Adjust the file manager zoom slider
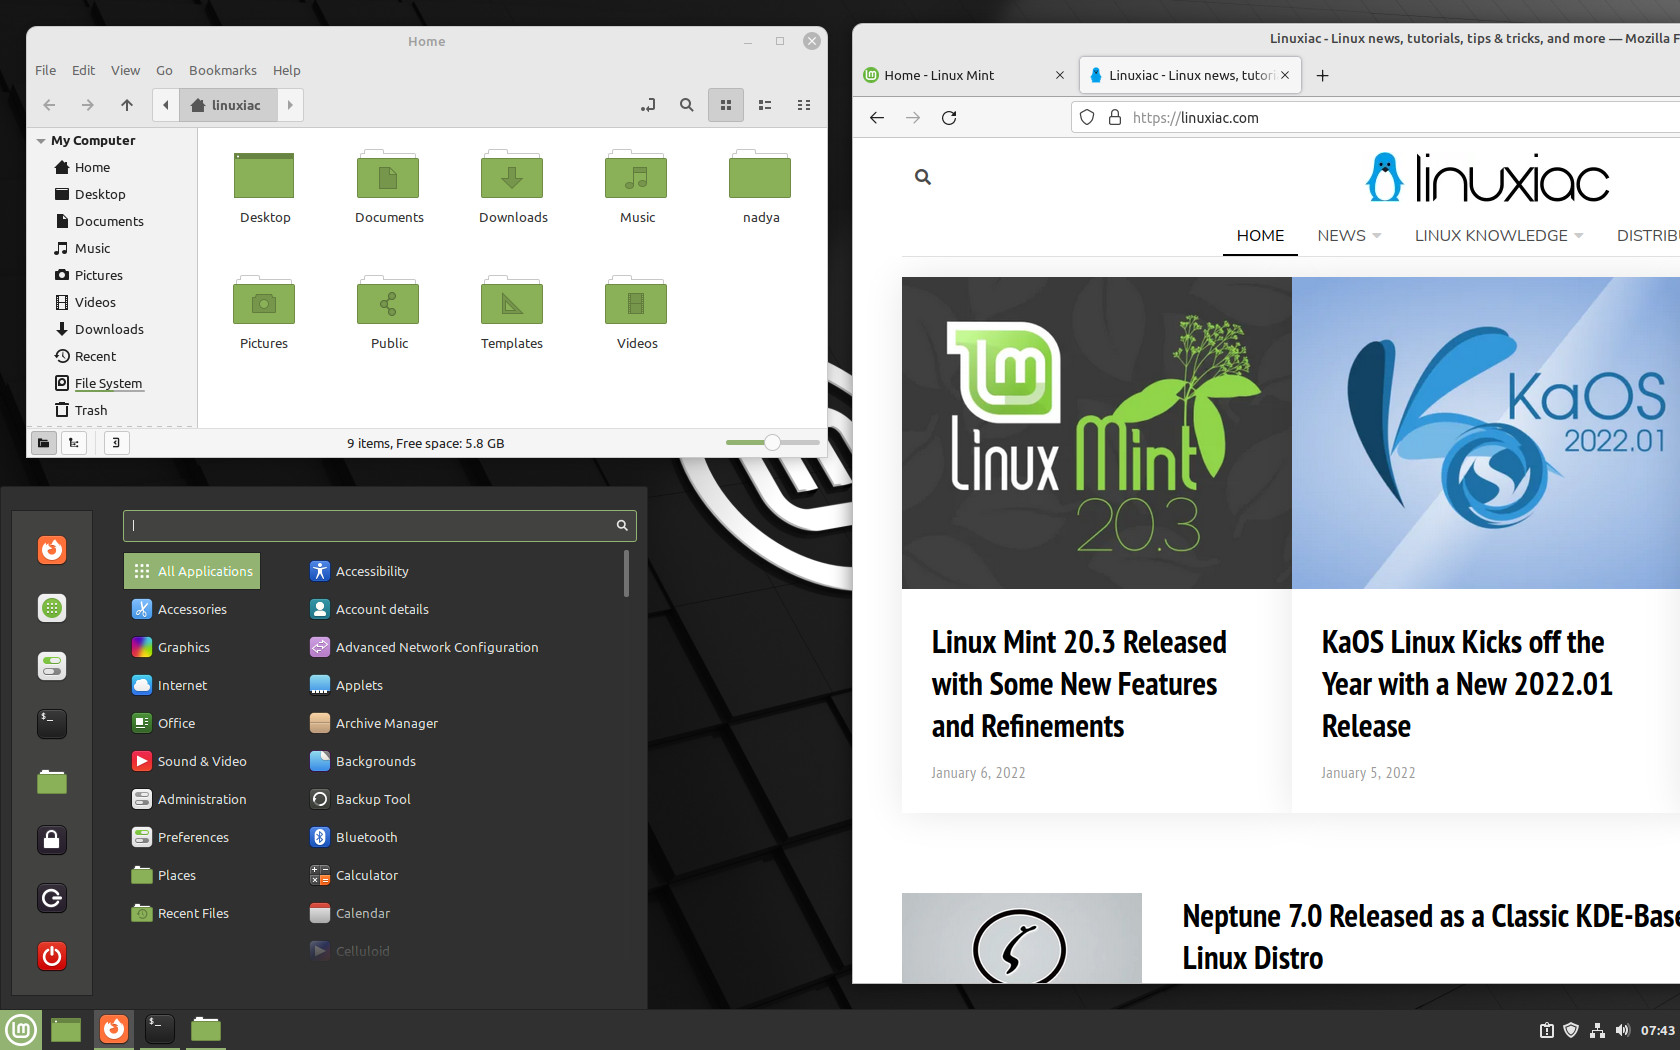Image resolution: width=1680 pixels, height=1050 pixels. pos(772,442)
